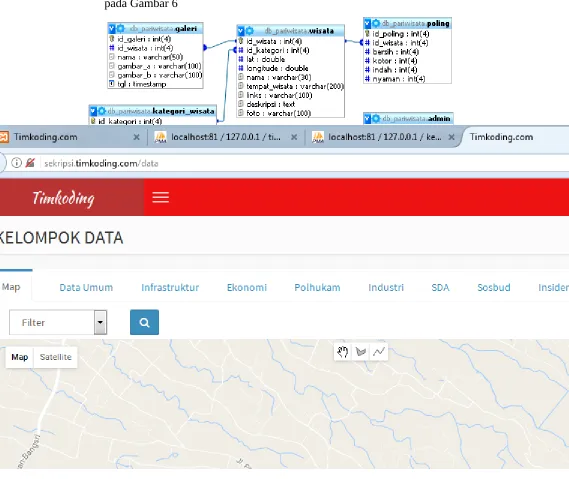This screenshot has height=479, width=569.
Task: Collapse the poling table with arrow toggle
Action: (x=367, y=23)
